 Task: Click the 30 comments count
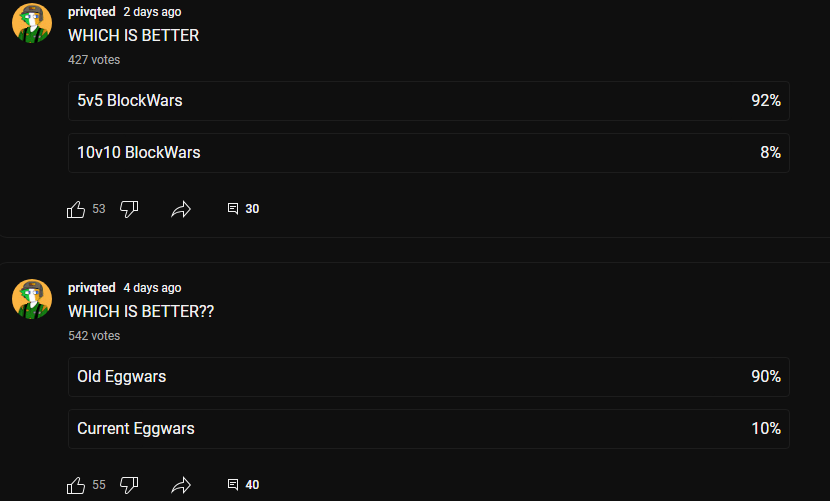tap(252, 209)
